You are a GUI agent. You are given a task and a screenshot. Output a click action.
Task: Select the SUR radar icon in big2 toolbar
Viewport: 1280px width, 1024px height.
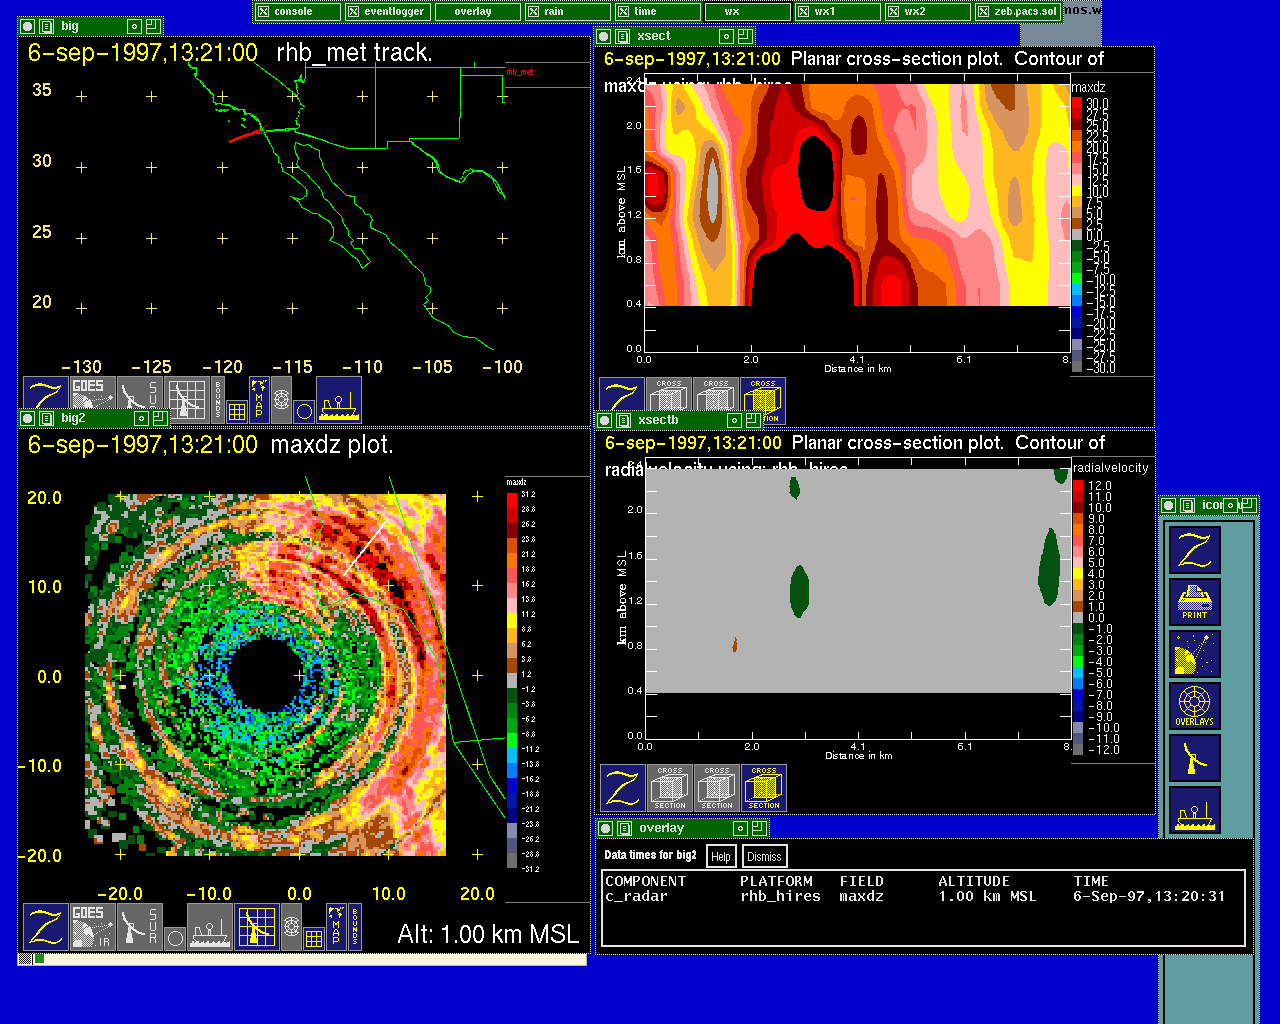pos(139,927)
